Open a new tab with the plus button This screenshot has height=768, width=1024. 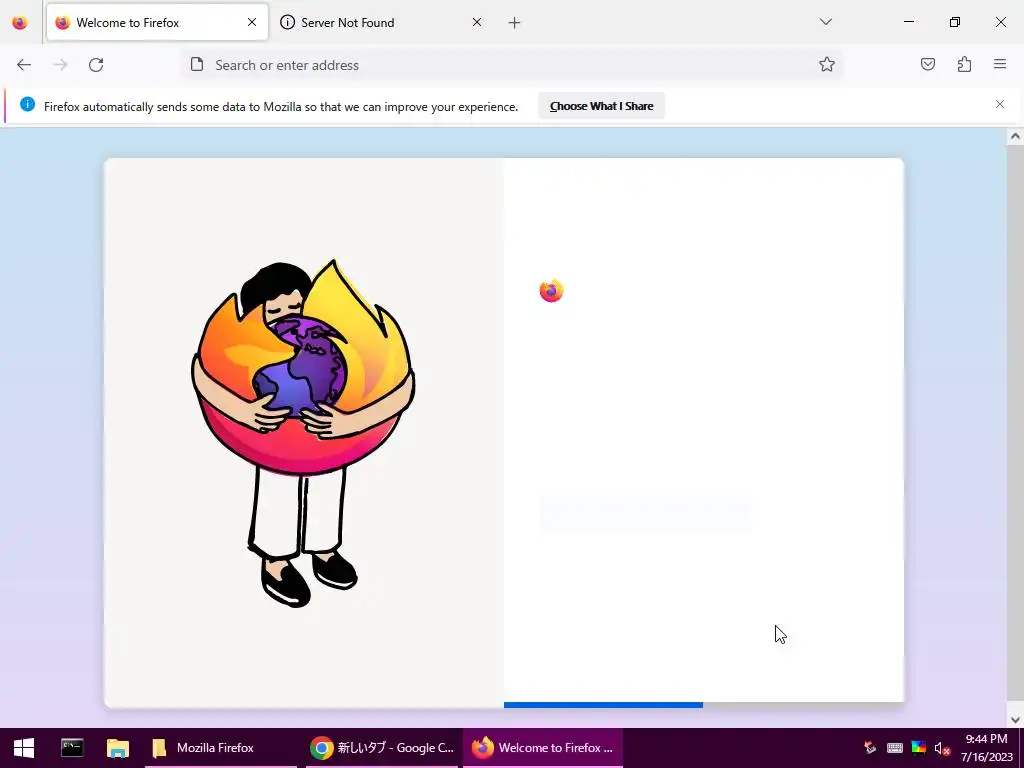pyautogui.click(x=515, y=23)
